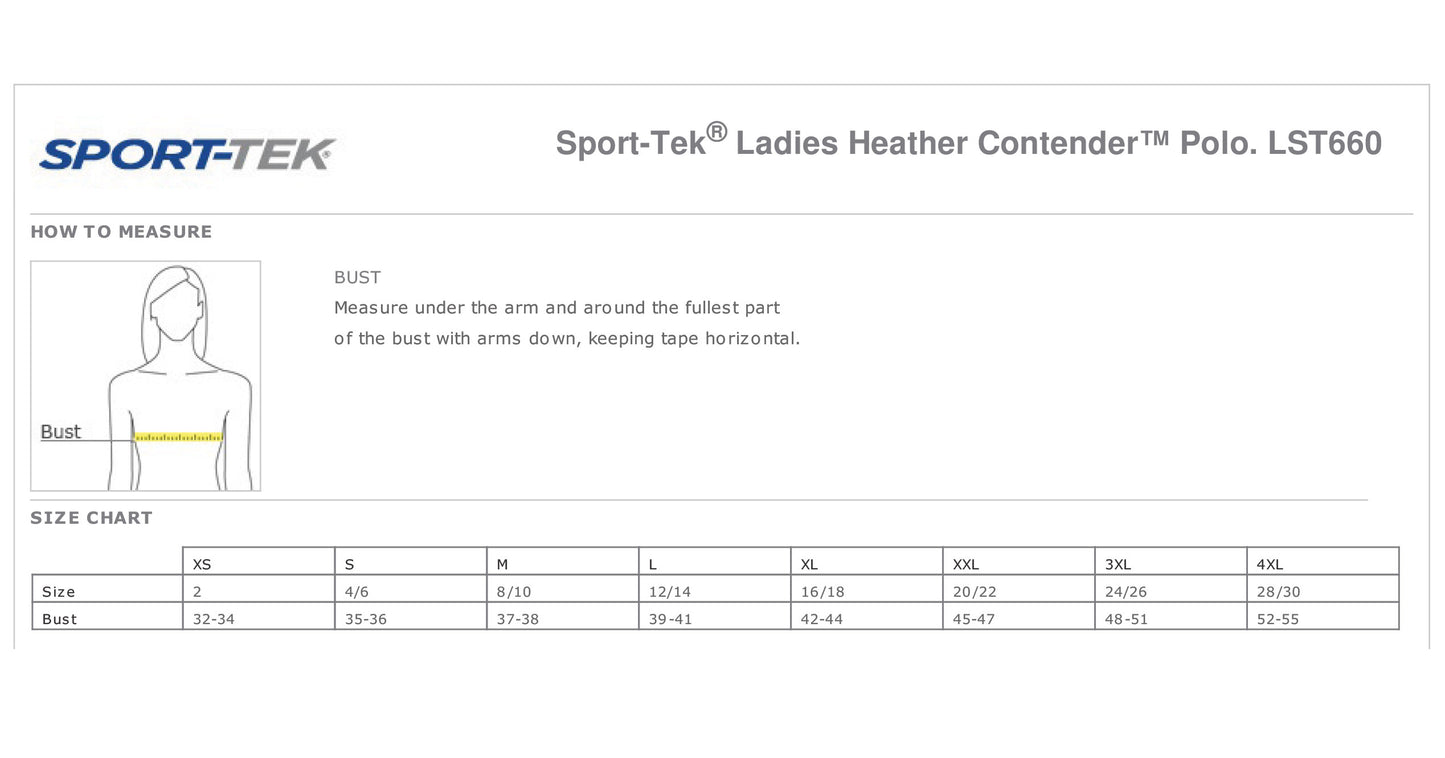The width and height of the screenshot is (1445, 758).
Task: Click the Sport-Tek logo
Action: coord(186,154)
